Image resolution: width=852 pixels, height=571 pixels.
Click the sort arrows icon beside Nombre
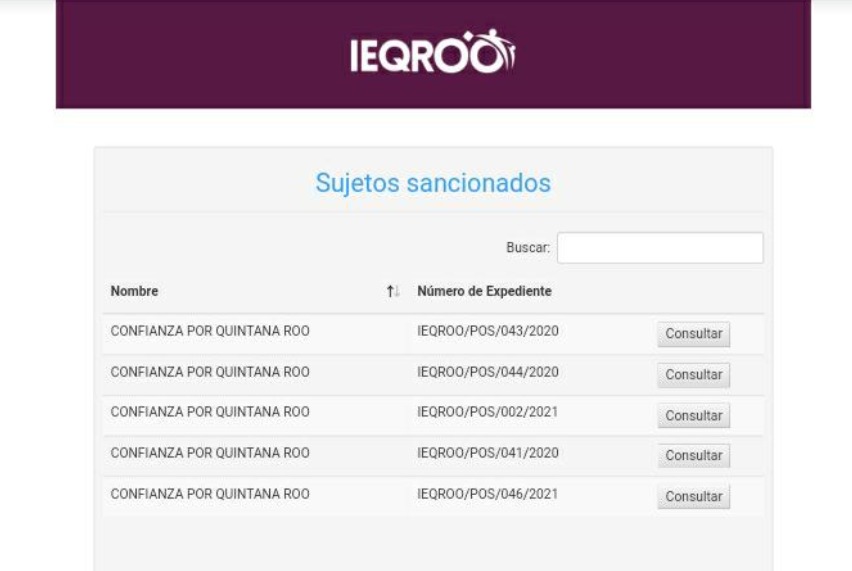click(392, 292)
